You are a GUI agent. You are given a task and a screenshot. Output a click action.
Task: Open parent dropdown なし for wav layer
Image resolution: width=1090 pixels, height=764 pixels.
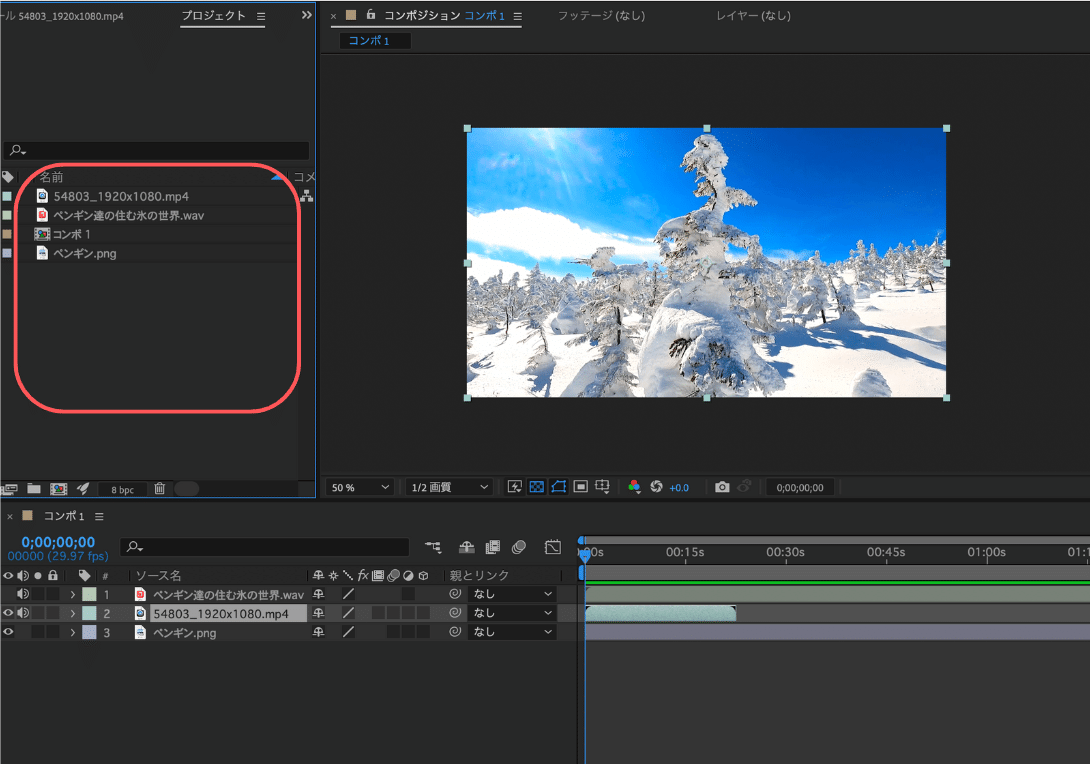512,594
